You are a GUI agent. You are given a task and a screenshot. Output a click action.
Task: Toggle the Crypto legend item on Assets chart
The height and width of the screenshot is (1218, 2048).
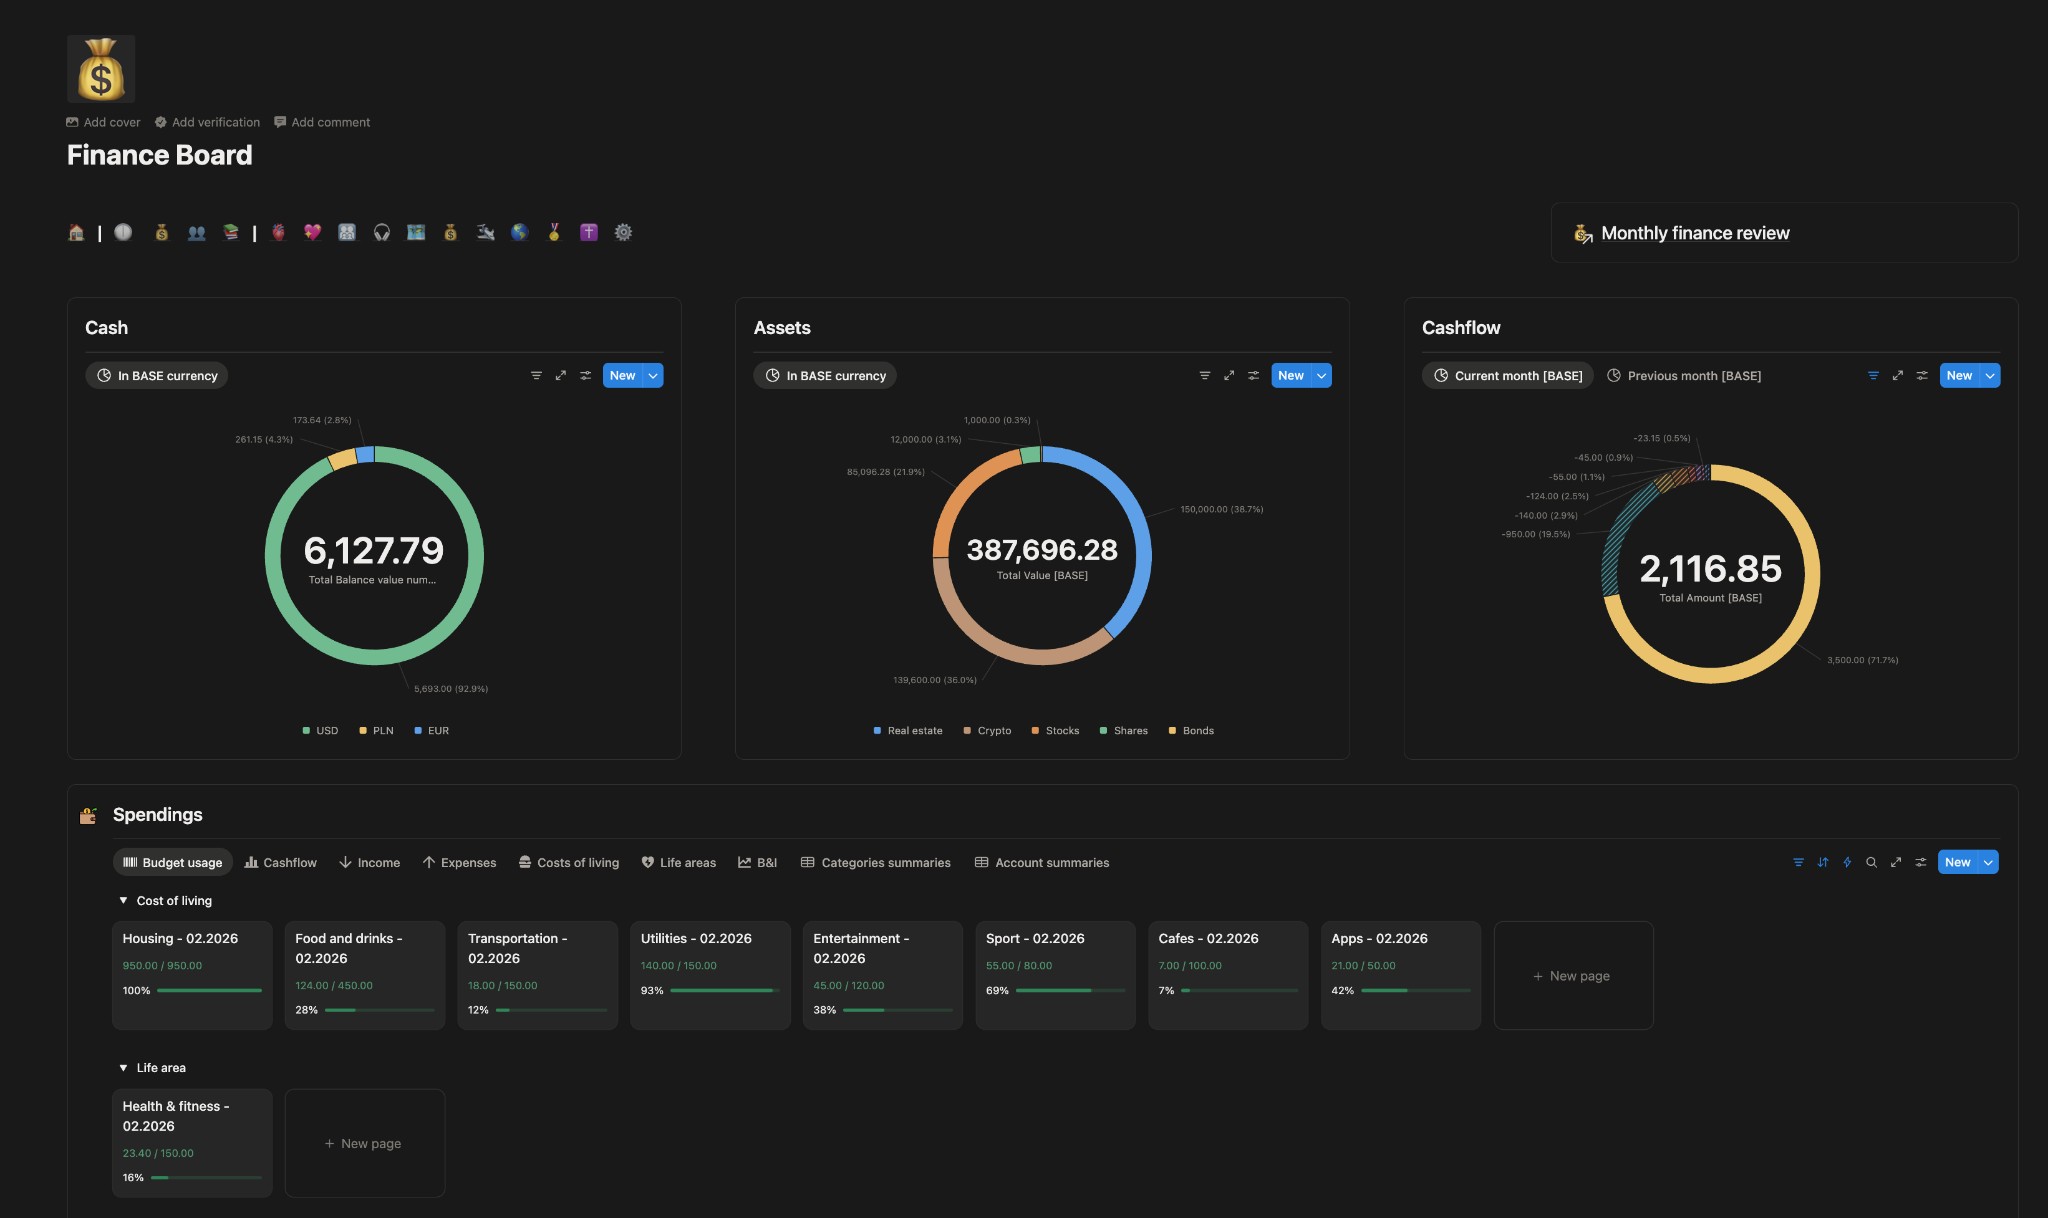point(991,730)
